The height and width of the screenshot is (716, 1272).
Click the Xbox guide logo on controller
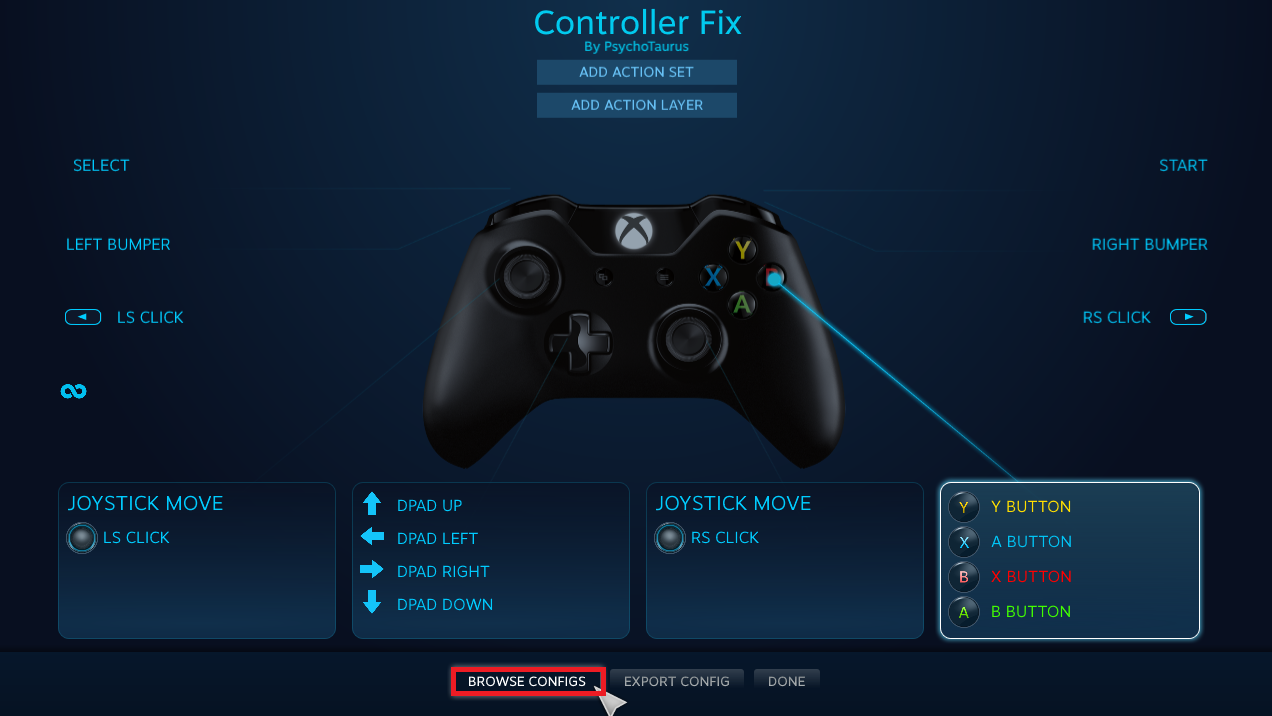[634, 231]
